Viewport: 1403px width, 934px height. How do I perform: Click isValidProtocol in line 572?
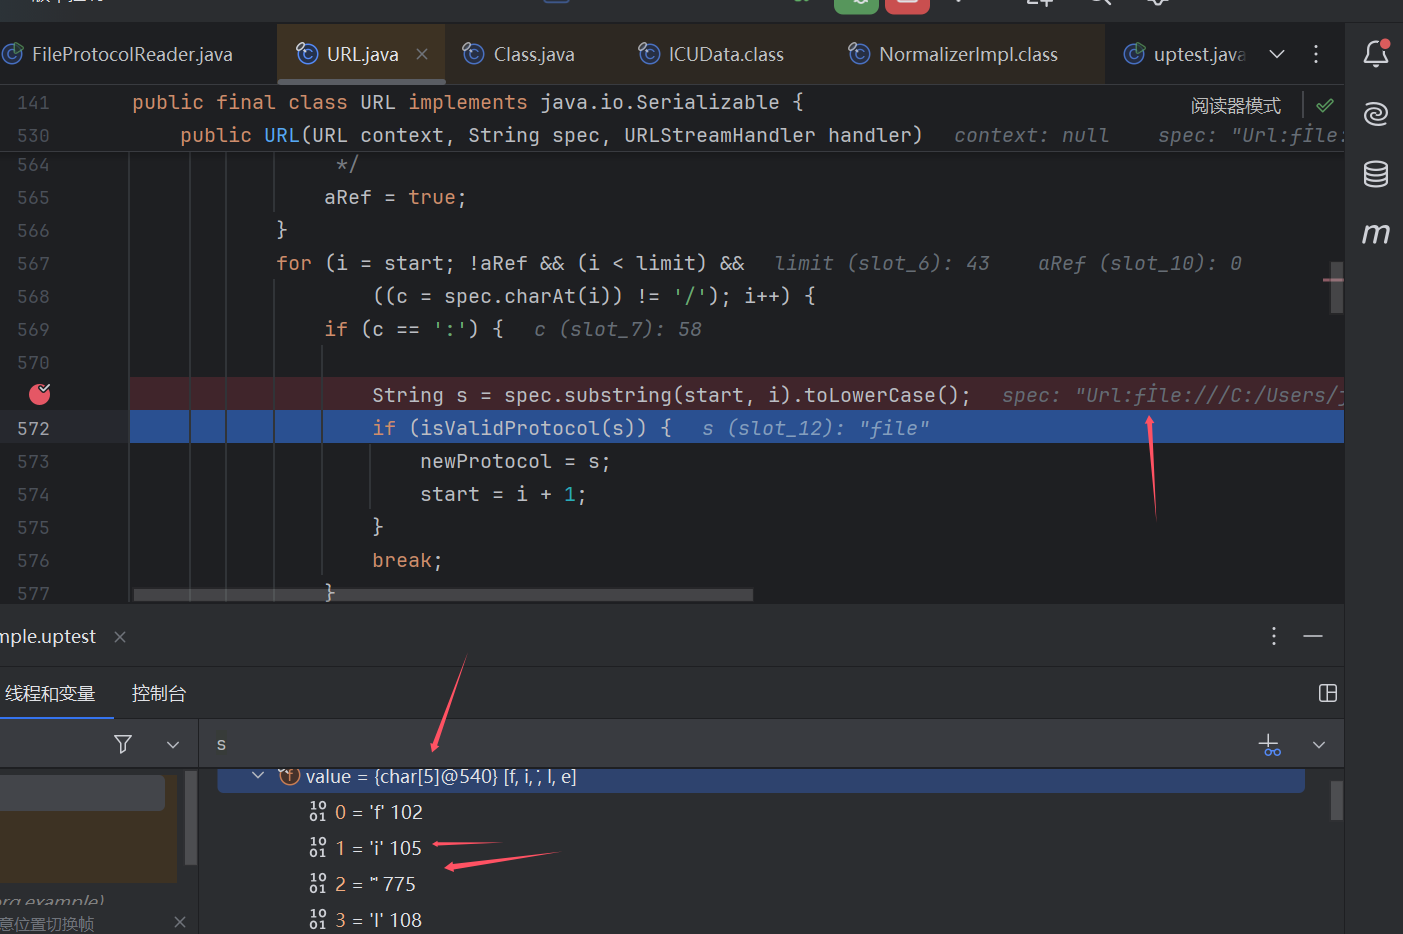[517, 428]
